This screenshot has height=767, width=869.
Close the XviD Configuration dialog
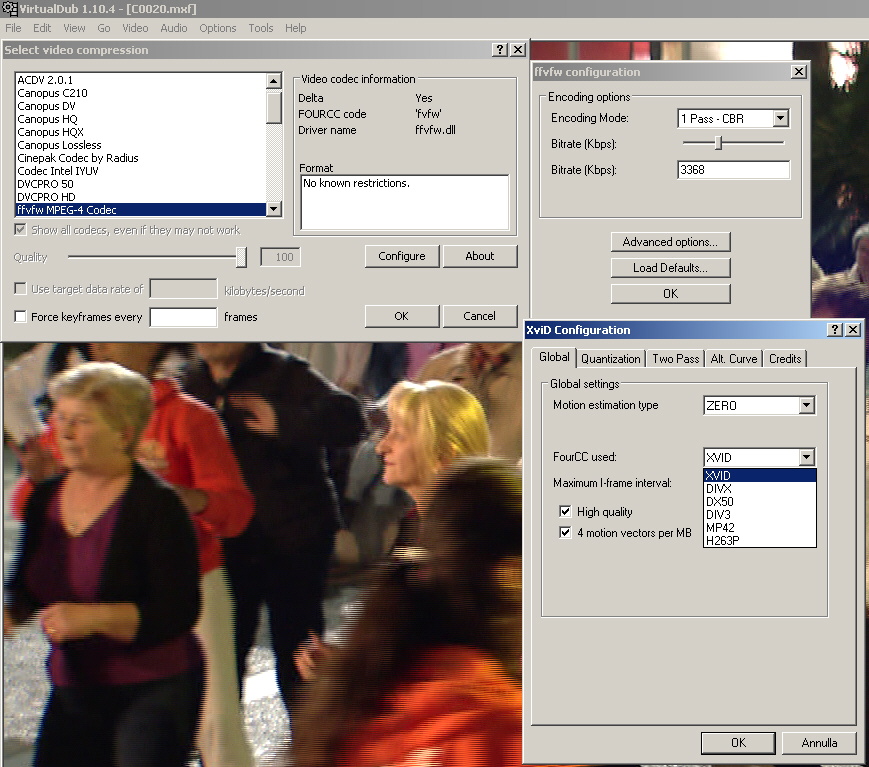click(853, 330)
